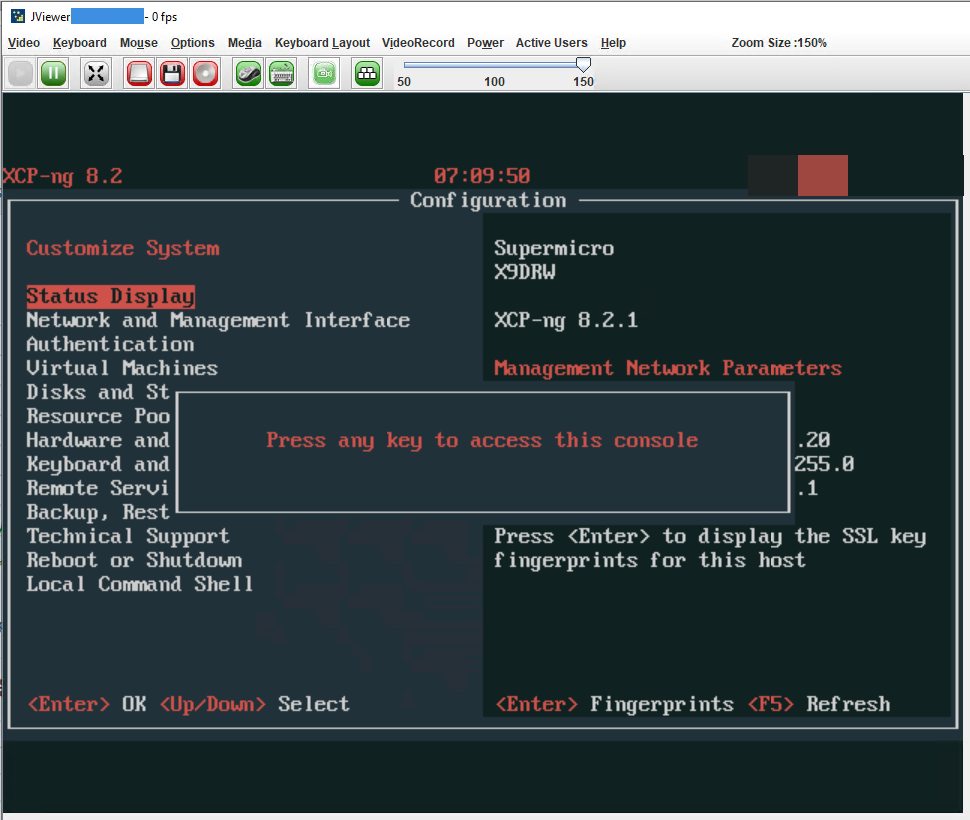Select Status Display menu entry
This screenshot has width=970, height=820.
coord(110,296)
